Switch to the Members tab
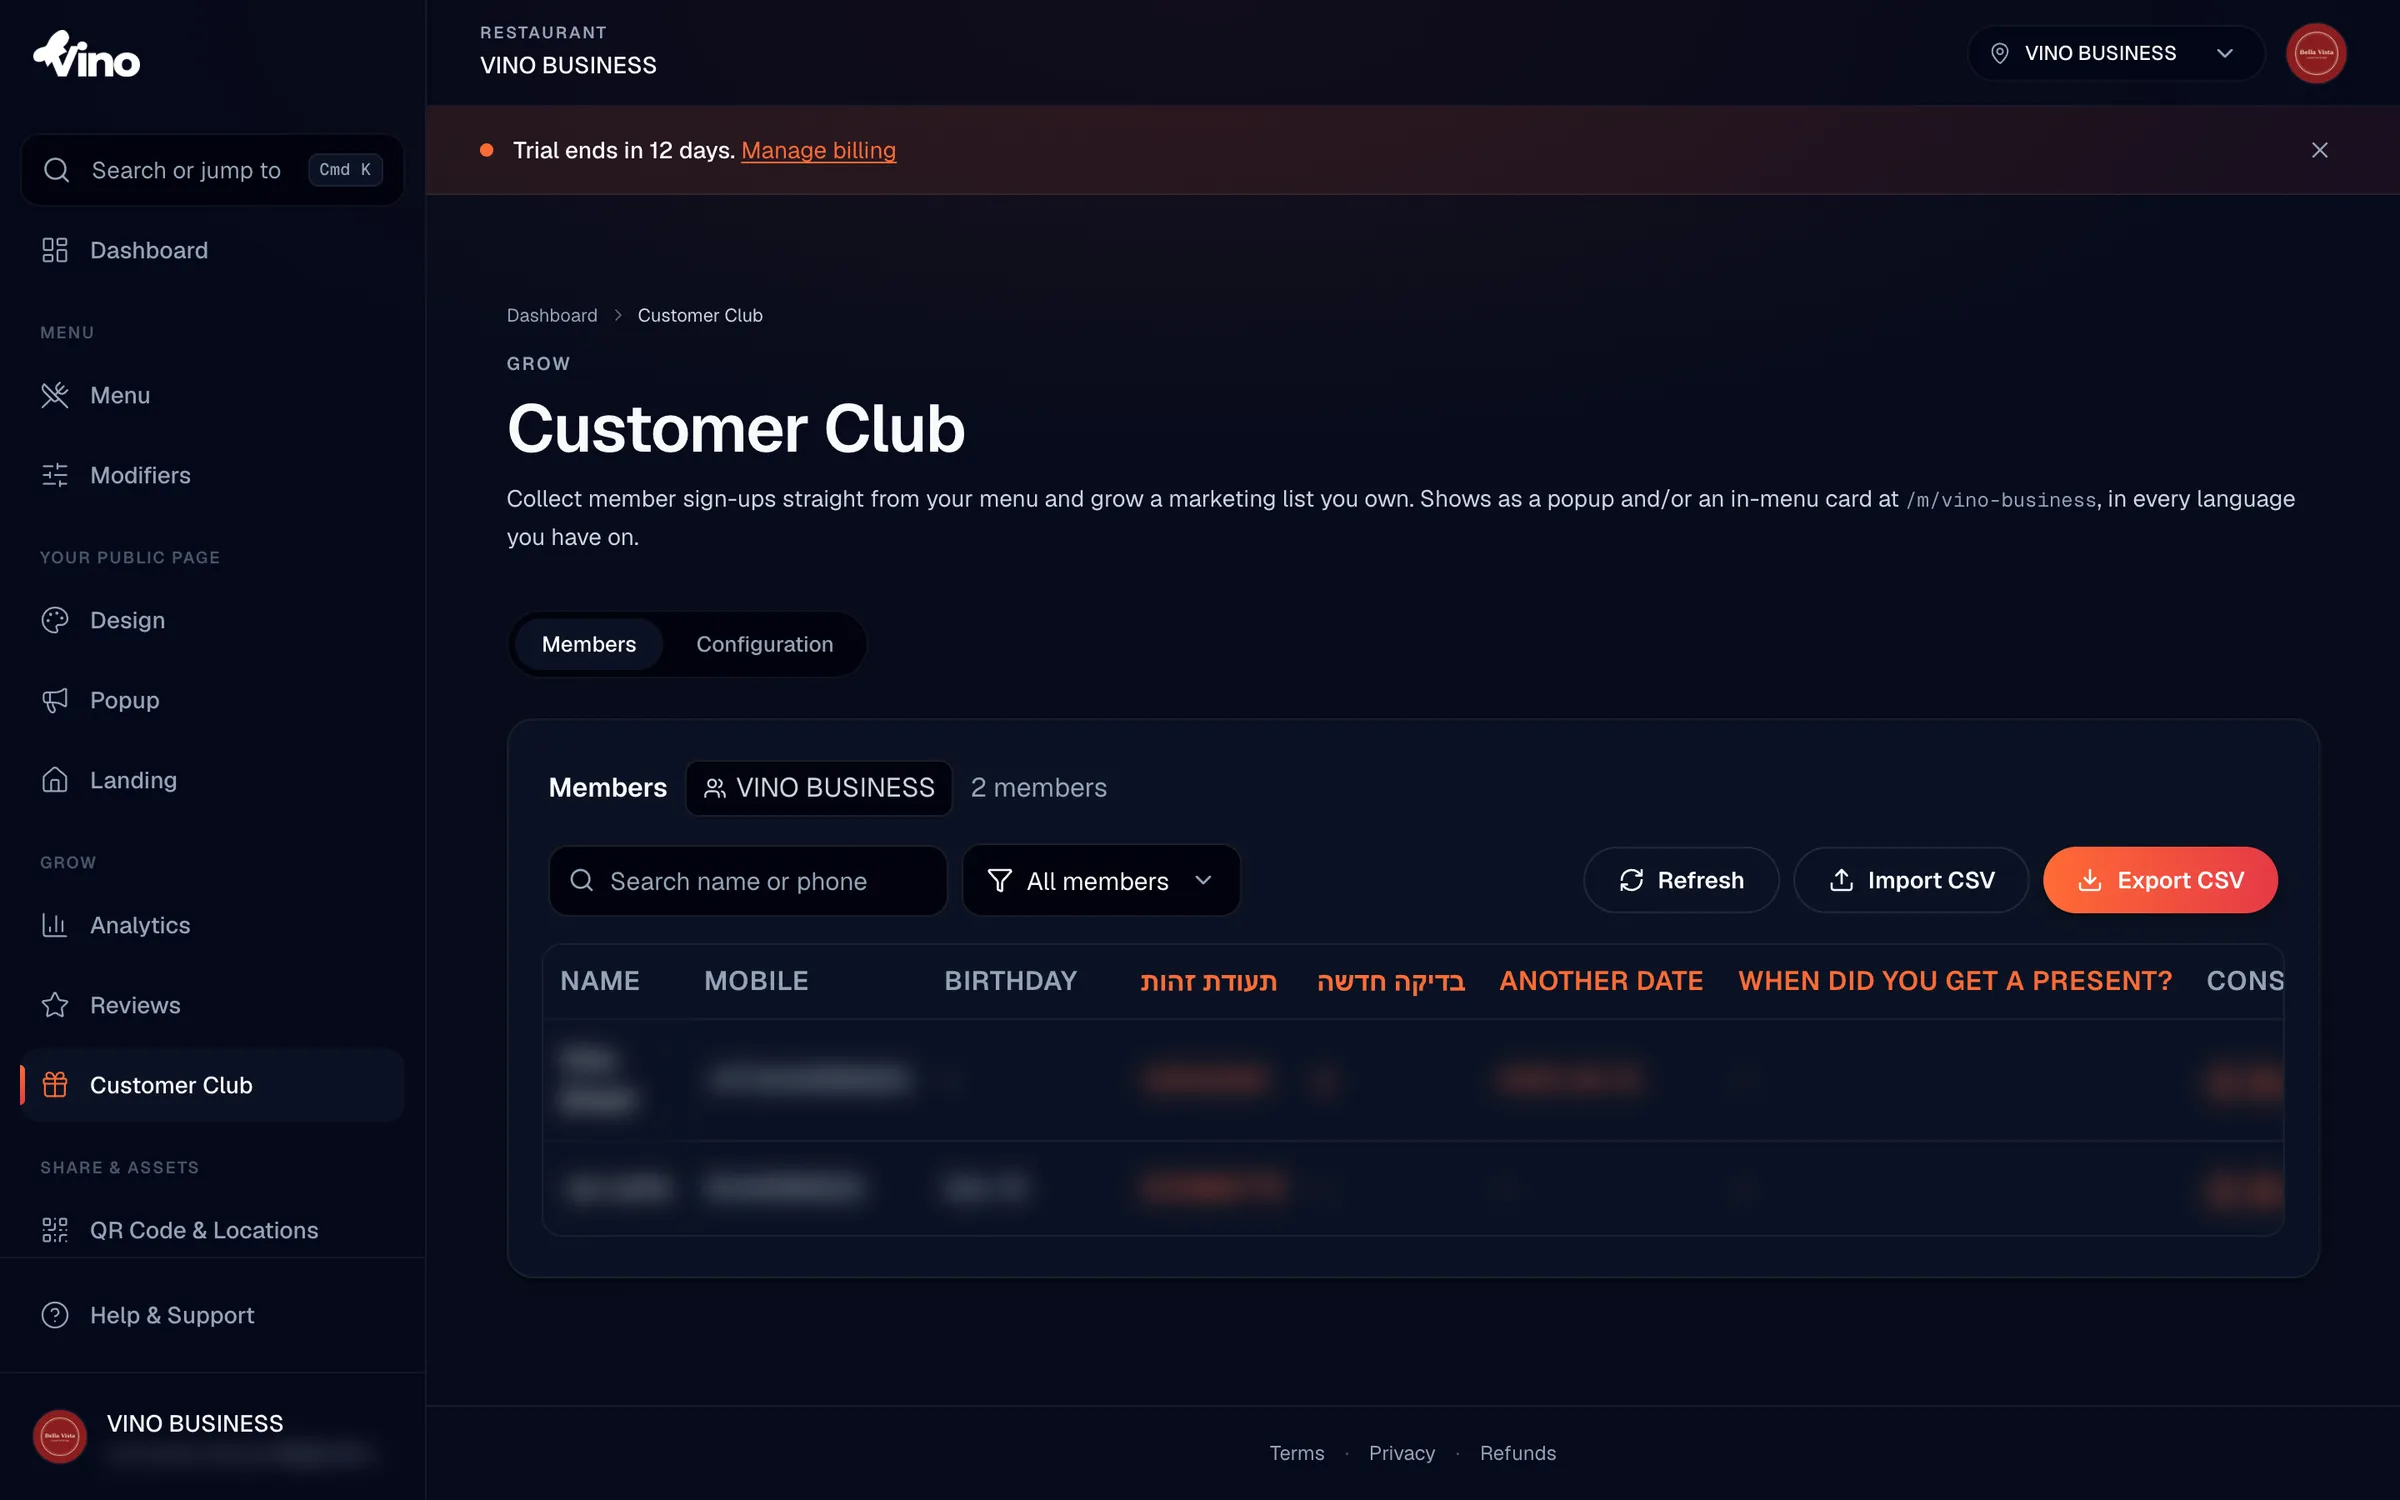The height and width of the screenshot is (1500, 2400). [589, 644]
